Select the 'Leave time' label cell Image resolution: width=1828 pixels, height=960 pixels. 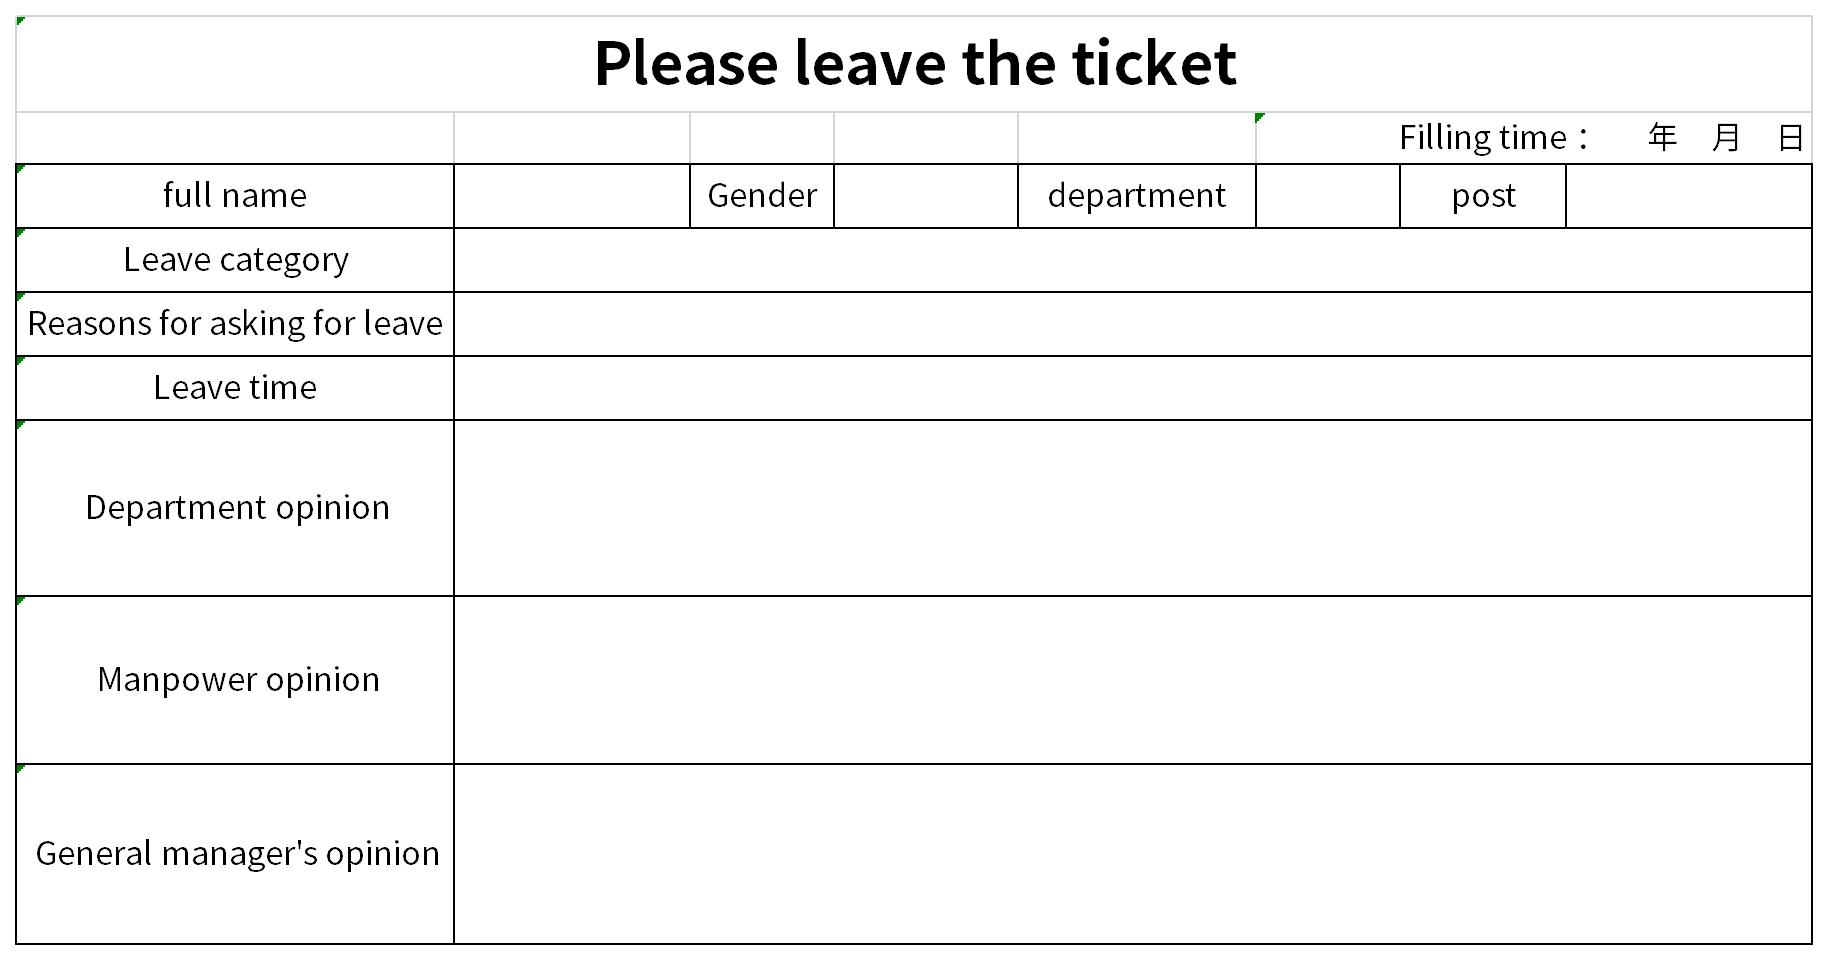pos(235,388)
